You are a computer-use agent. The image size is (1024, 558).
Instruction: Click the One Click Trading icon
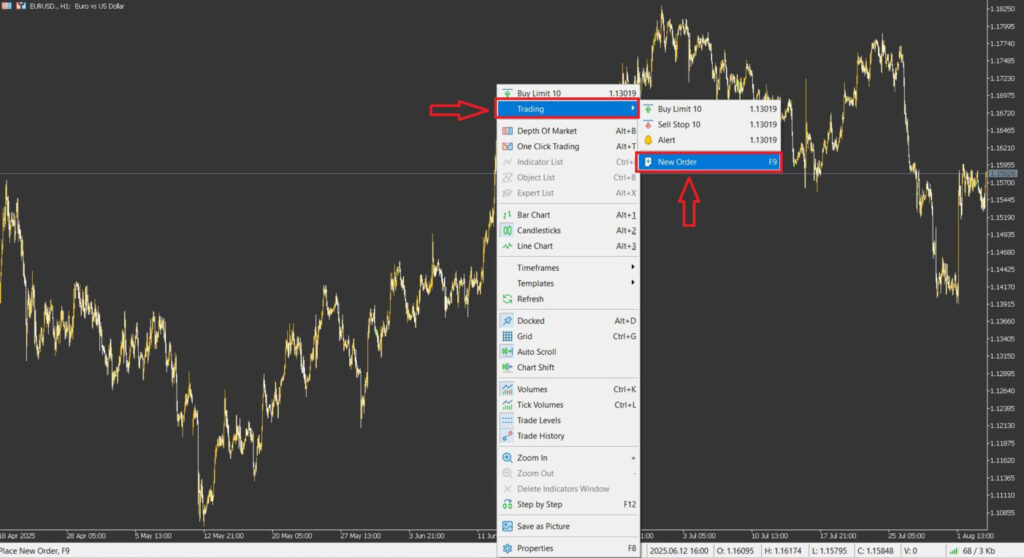[x=508, y=147]
